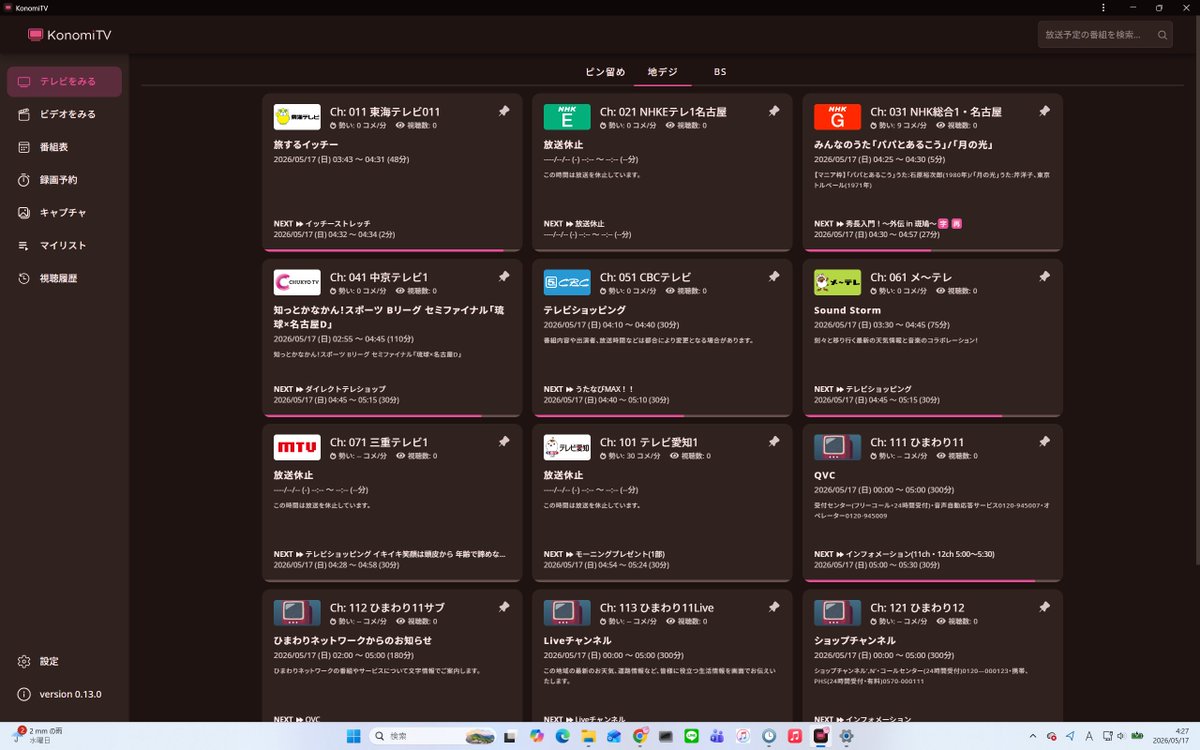Open Google Chrome from the taskbar
This screenshot has width=1200, height=750.
click(x=640, y=735)
